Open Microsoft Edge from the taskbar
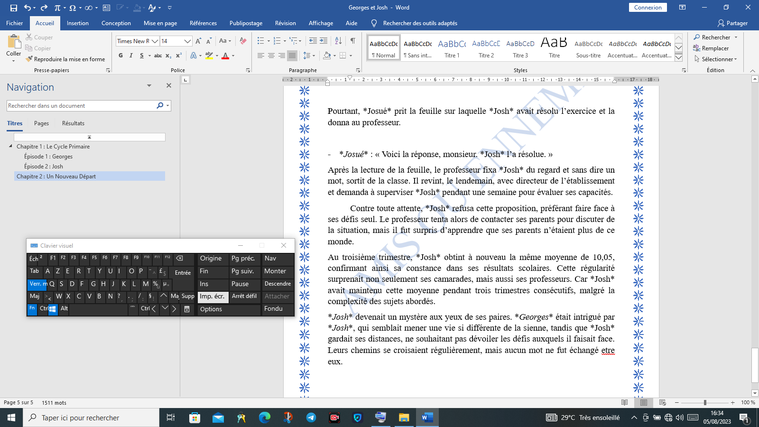759x427 pixels. (265, 417)
